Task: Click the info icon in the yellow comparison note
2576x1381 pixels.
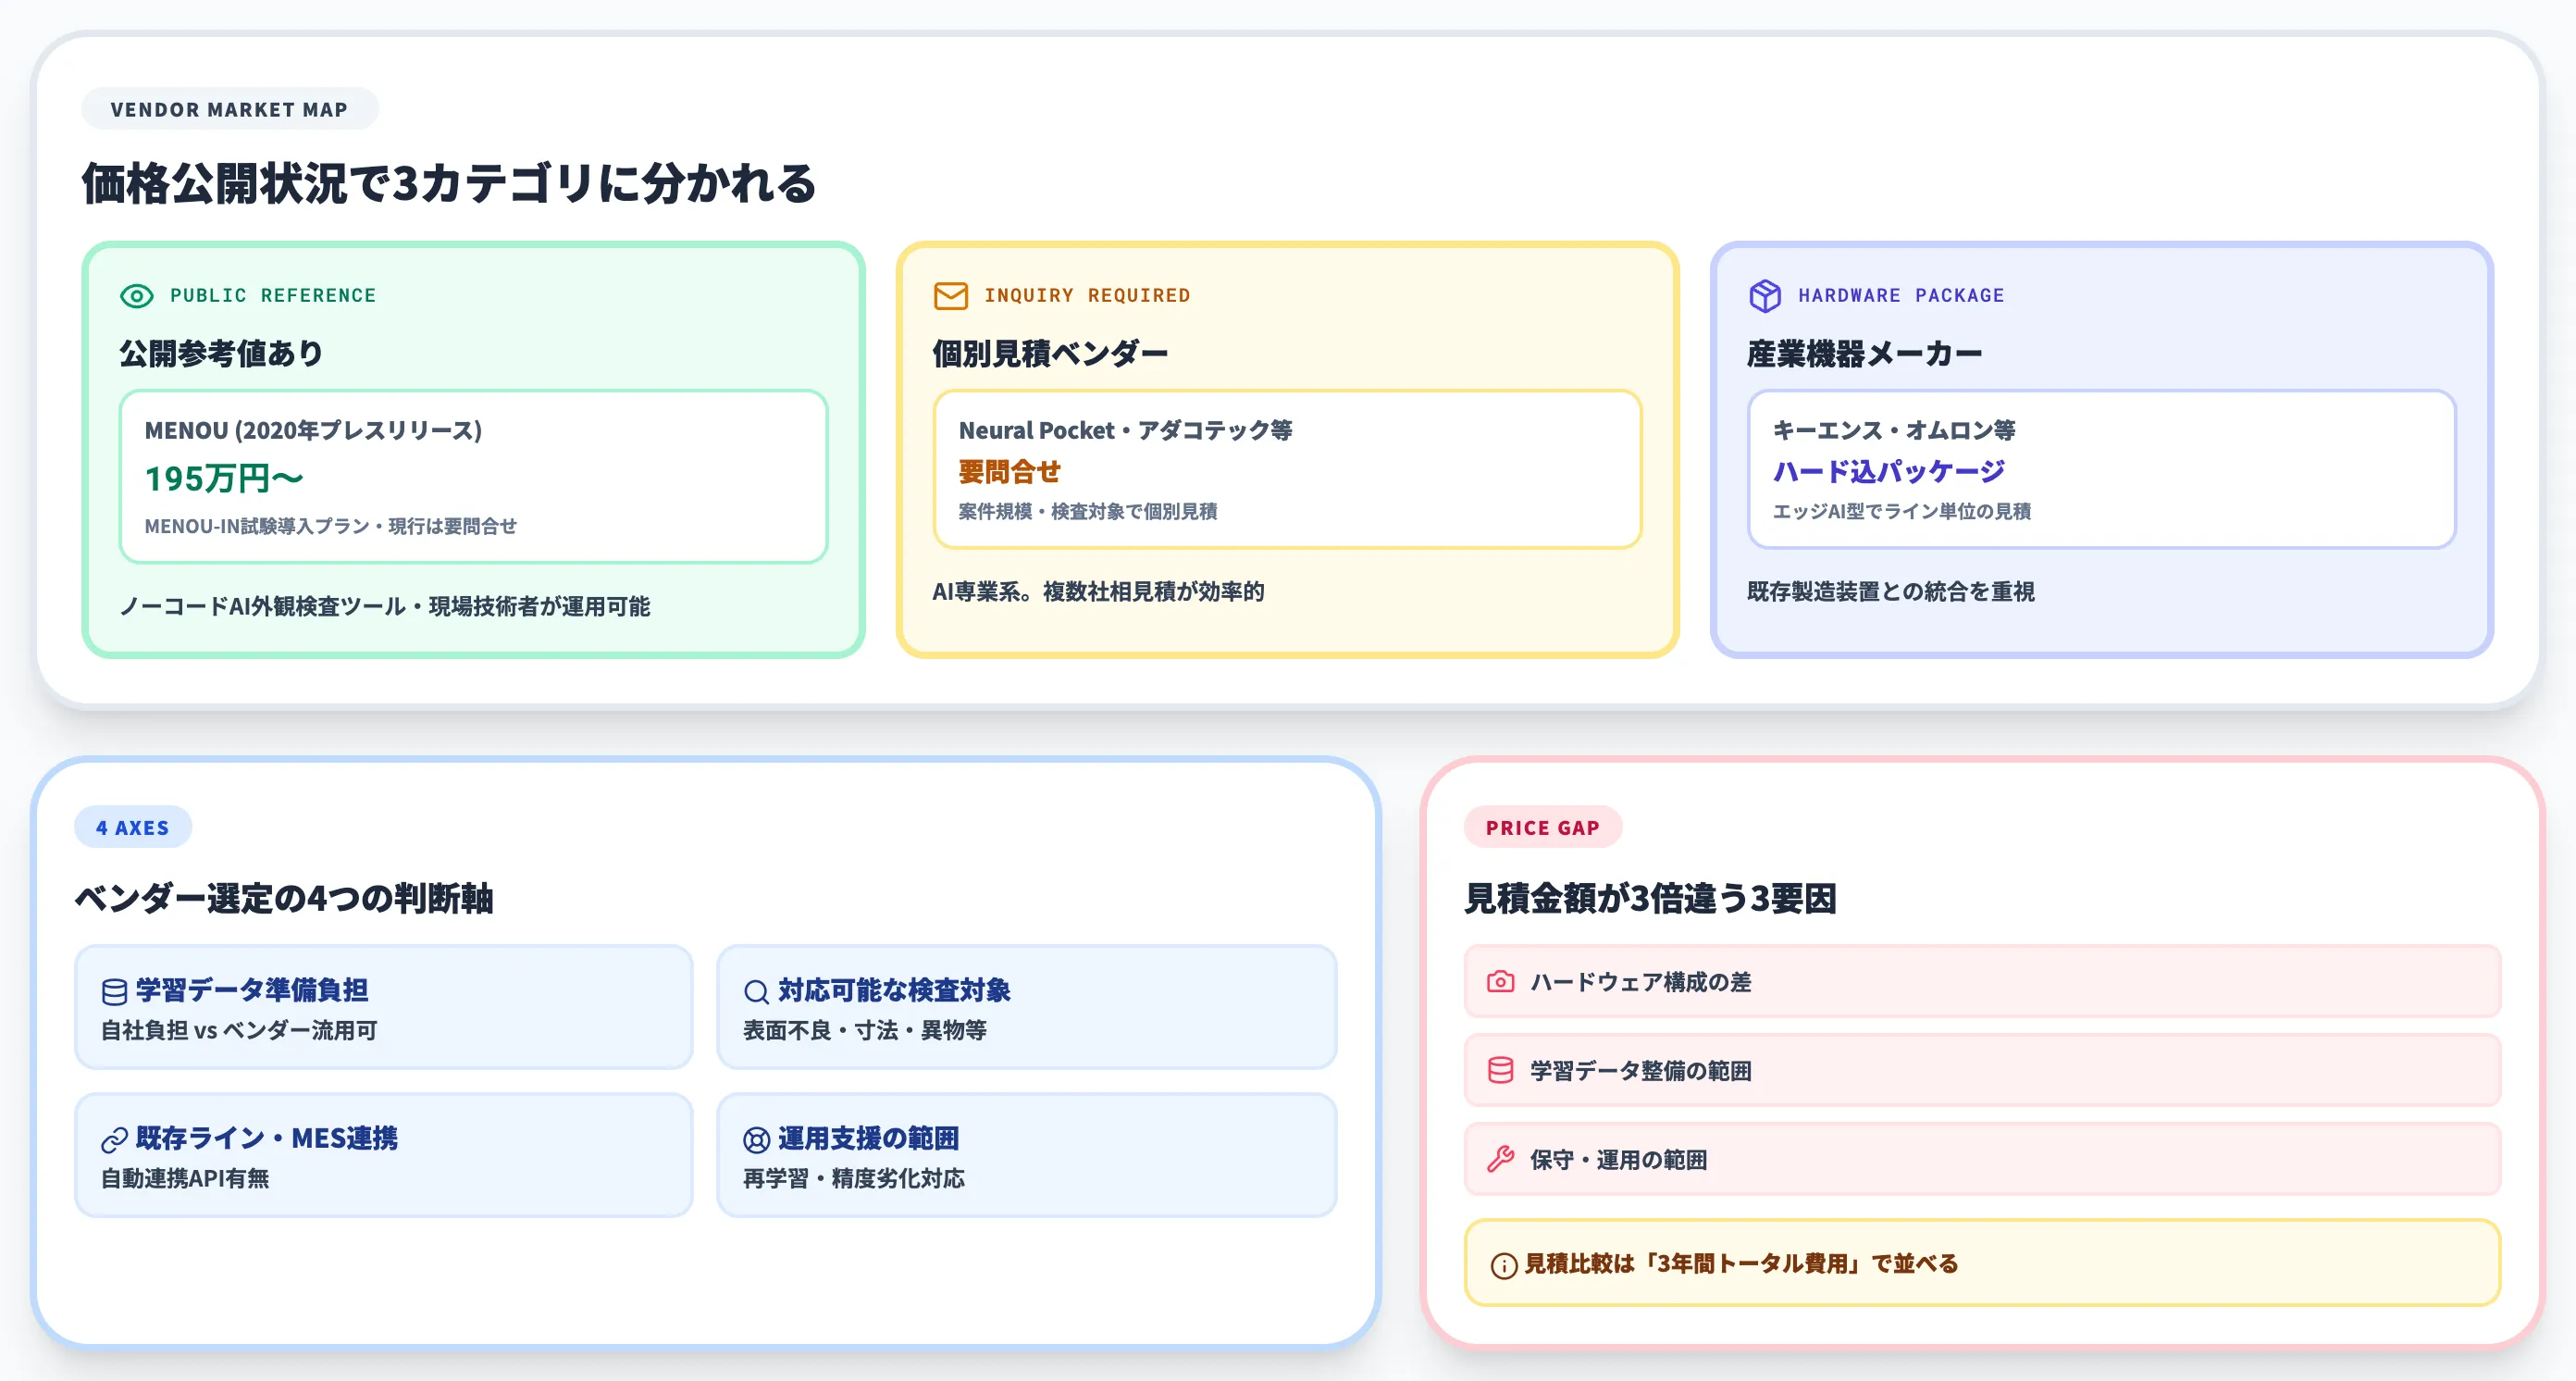Action: (1503, 1264)
